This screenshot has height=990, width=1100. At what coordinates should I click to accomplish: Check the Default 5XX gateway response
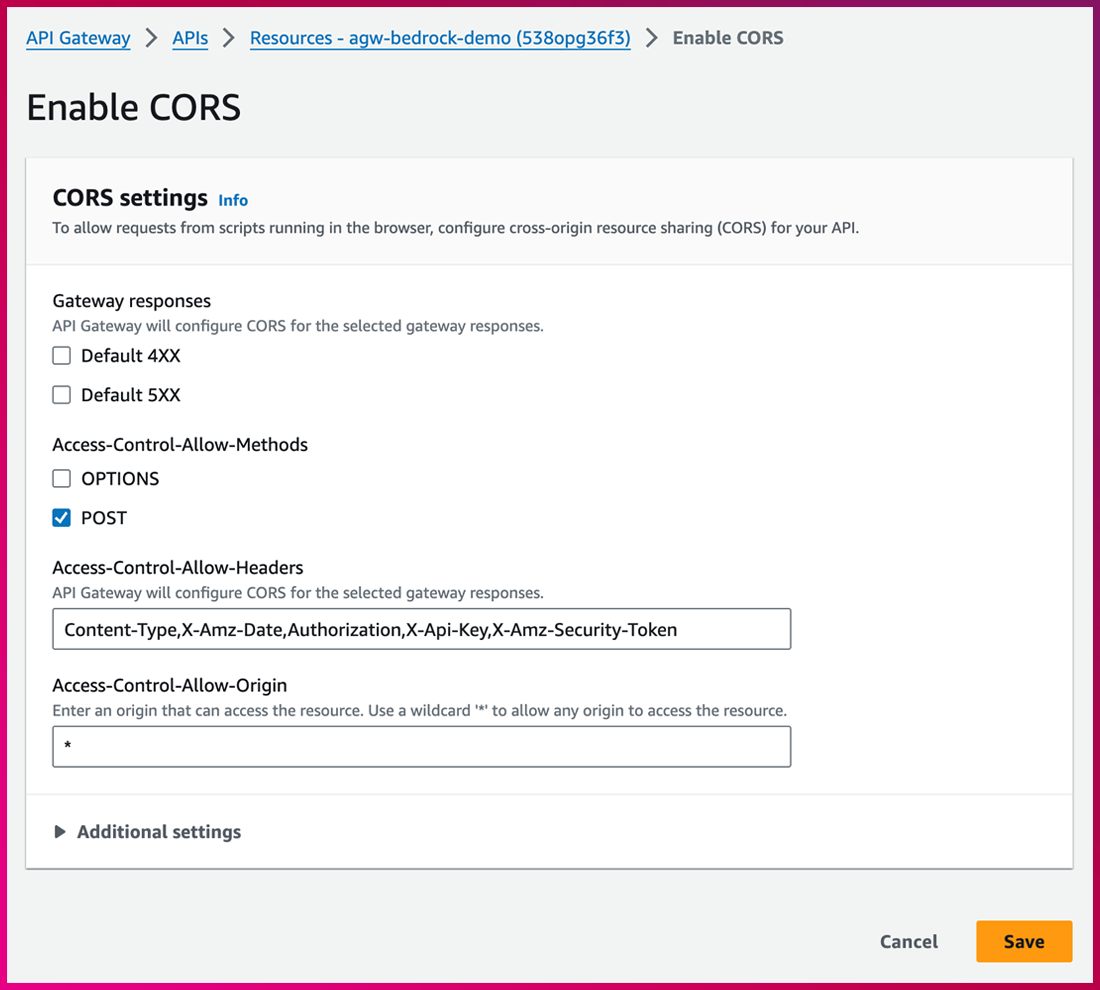tap(62, 395)
